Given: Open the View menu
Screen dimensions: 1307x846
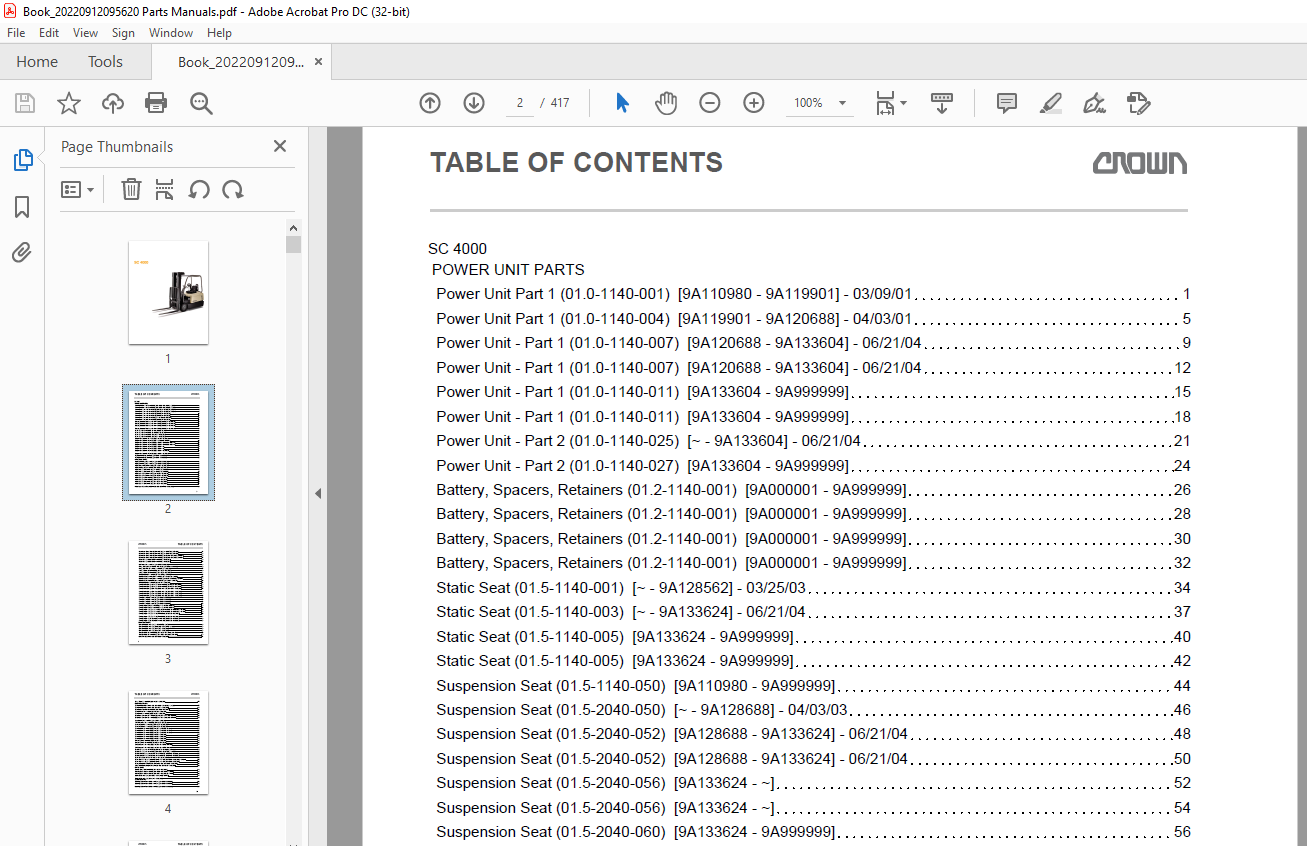Looking at the screenshot, I should pos(86,33).
